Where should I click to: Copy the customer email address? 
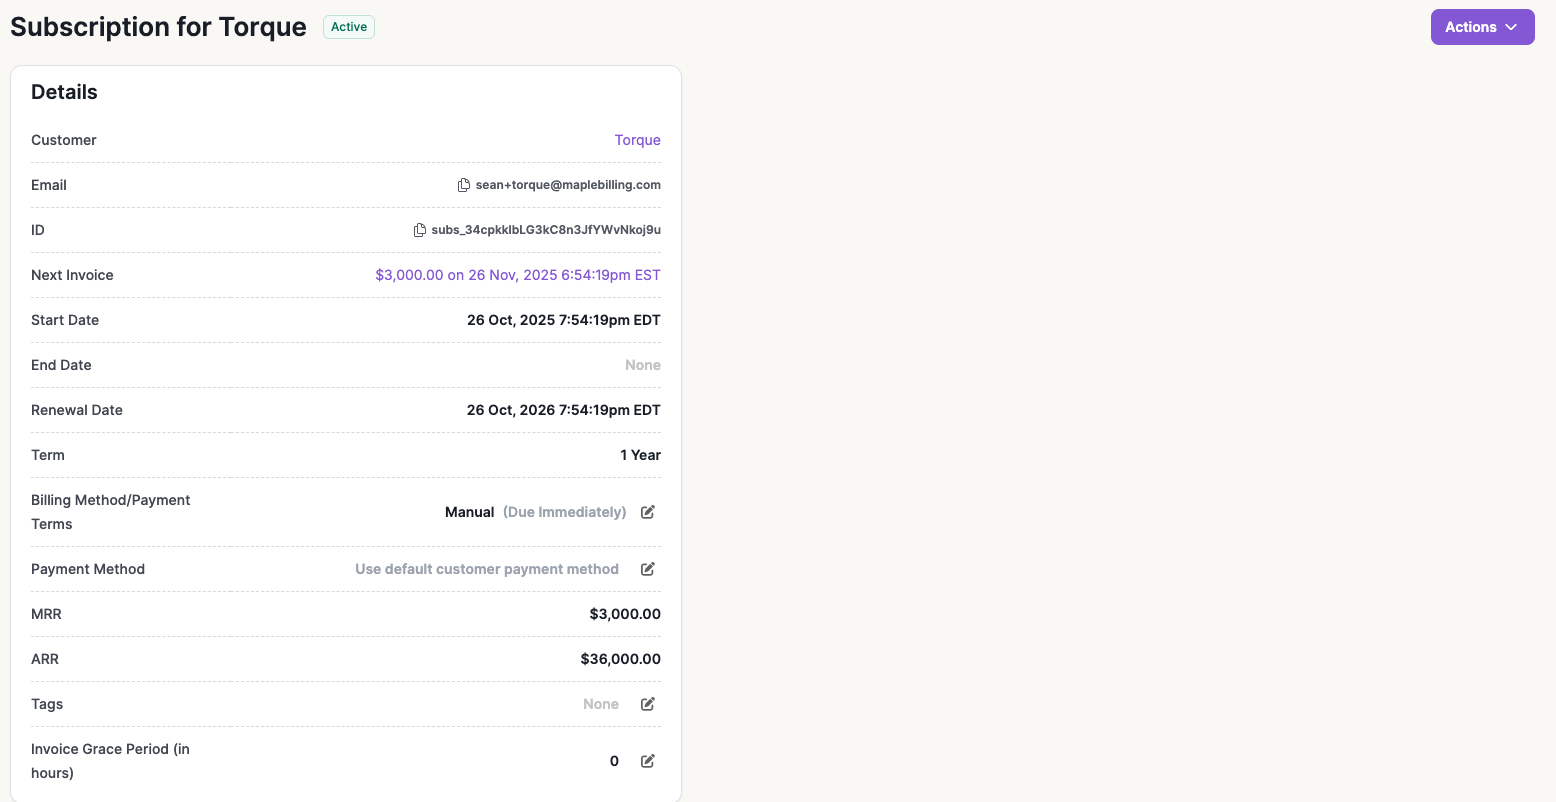[464, 185]
